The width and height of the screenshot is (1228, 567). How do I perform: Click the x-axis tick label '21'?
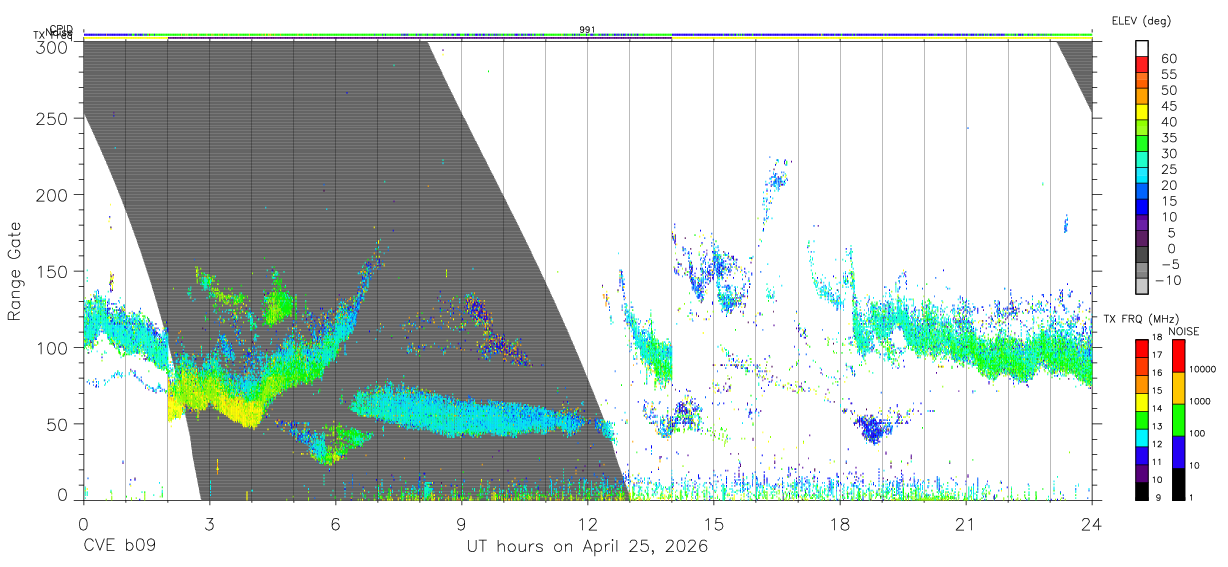966,524
